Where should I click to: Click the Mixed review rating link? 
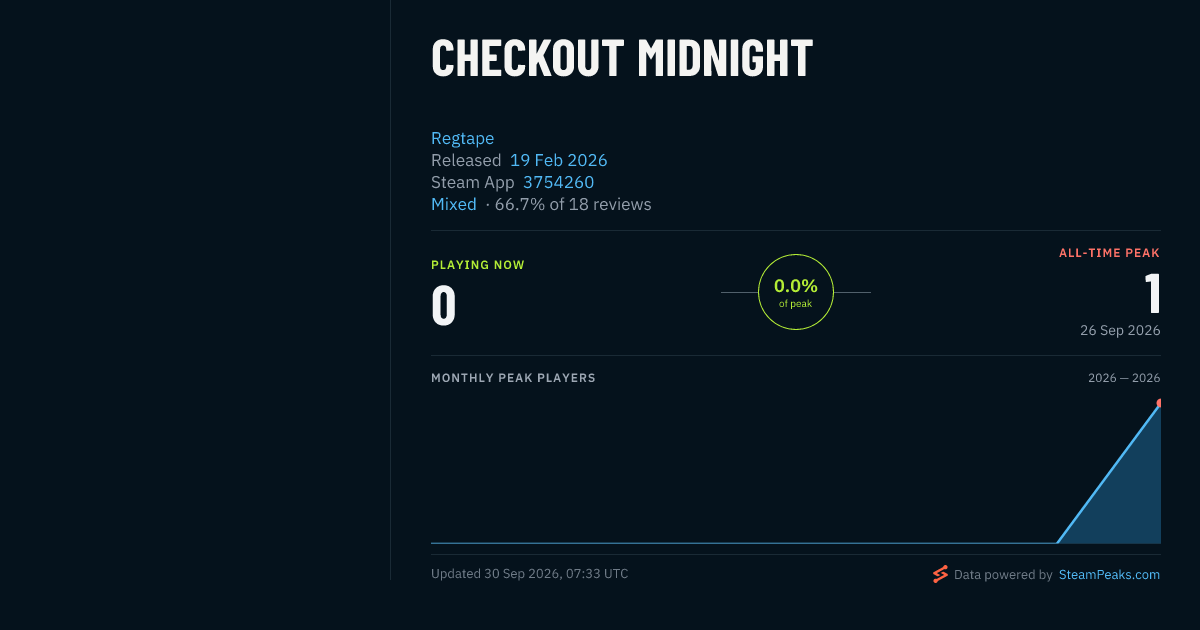(x=453, y=204)
